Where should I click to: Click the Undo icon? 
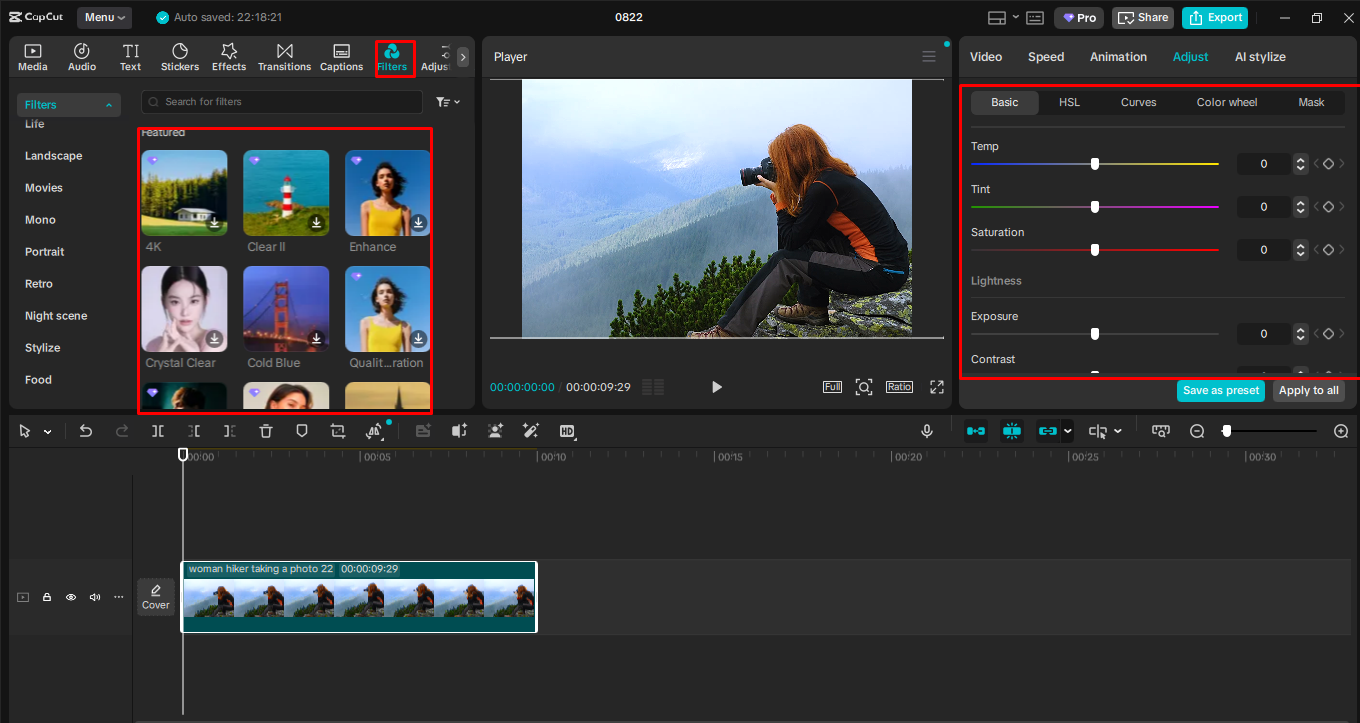click(86, 430)
